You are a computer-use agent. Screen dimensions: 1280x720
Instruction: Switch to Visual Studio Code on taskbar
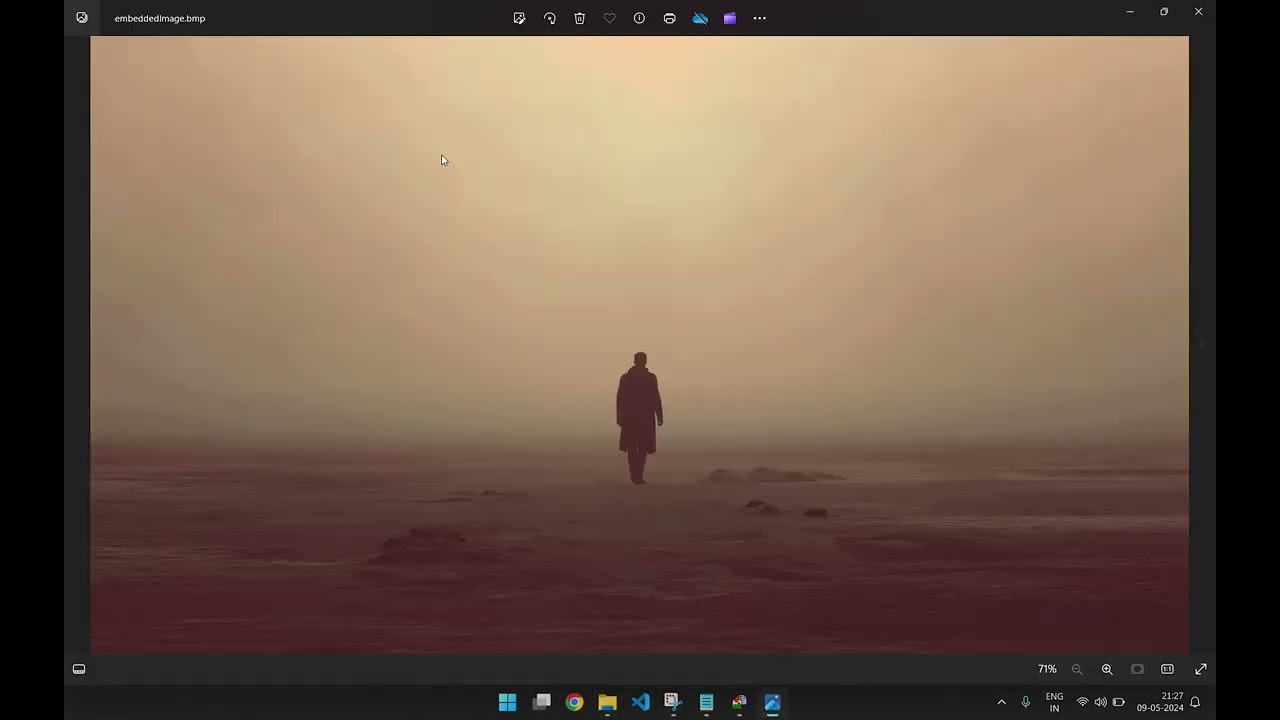coord(640,702)
